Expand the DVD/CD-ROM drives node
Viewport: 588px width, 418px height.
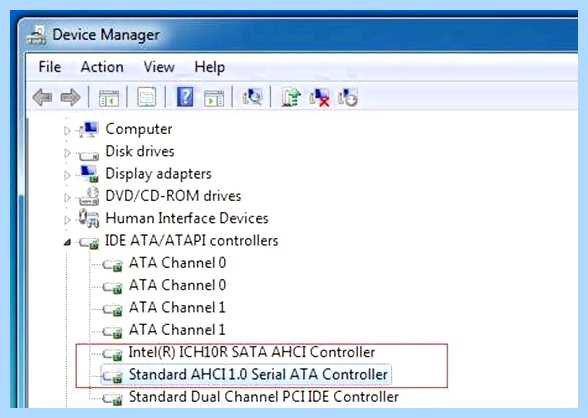(67, 198)
